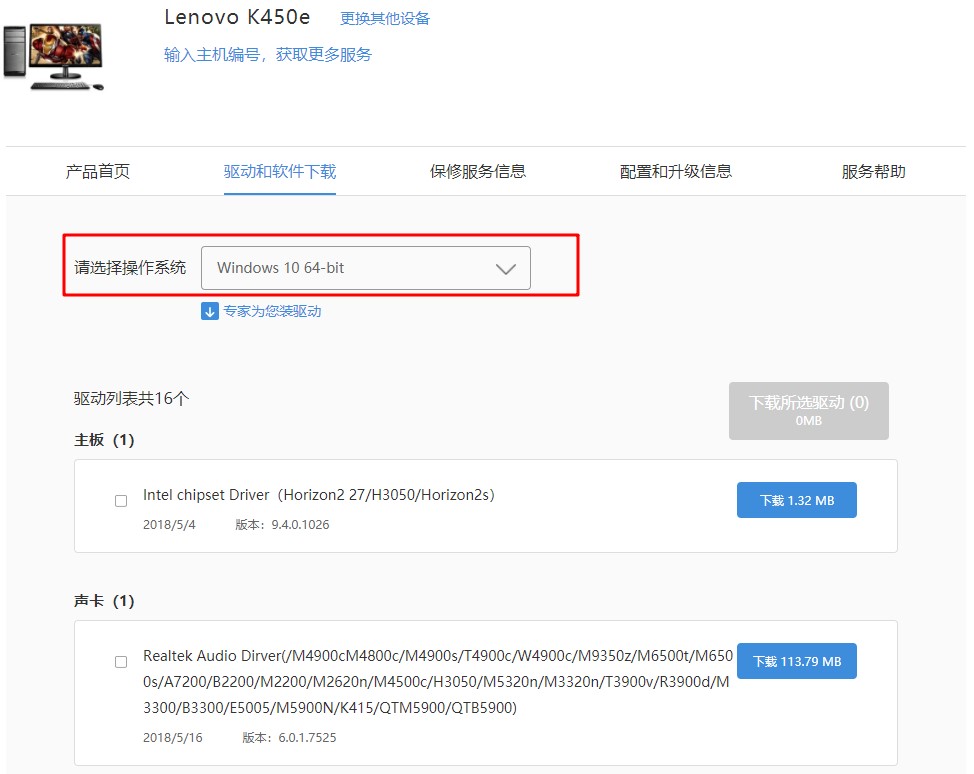974x774 pixels.
Task: Go to the 配置和升级信息 tab
Action: [x=676, y=171]
